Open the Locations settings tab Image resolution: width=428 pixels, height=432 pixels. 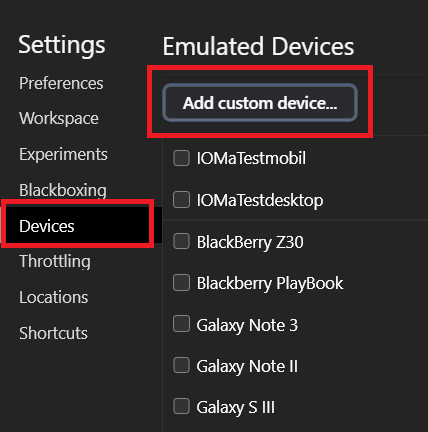pyautogui.click(x=53, y=297)
